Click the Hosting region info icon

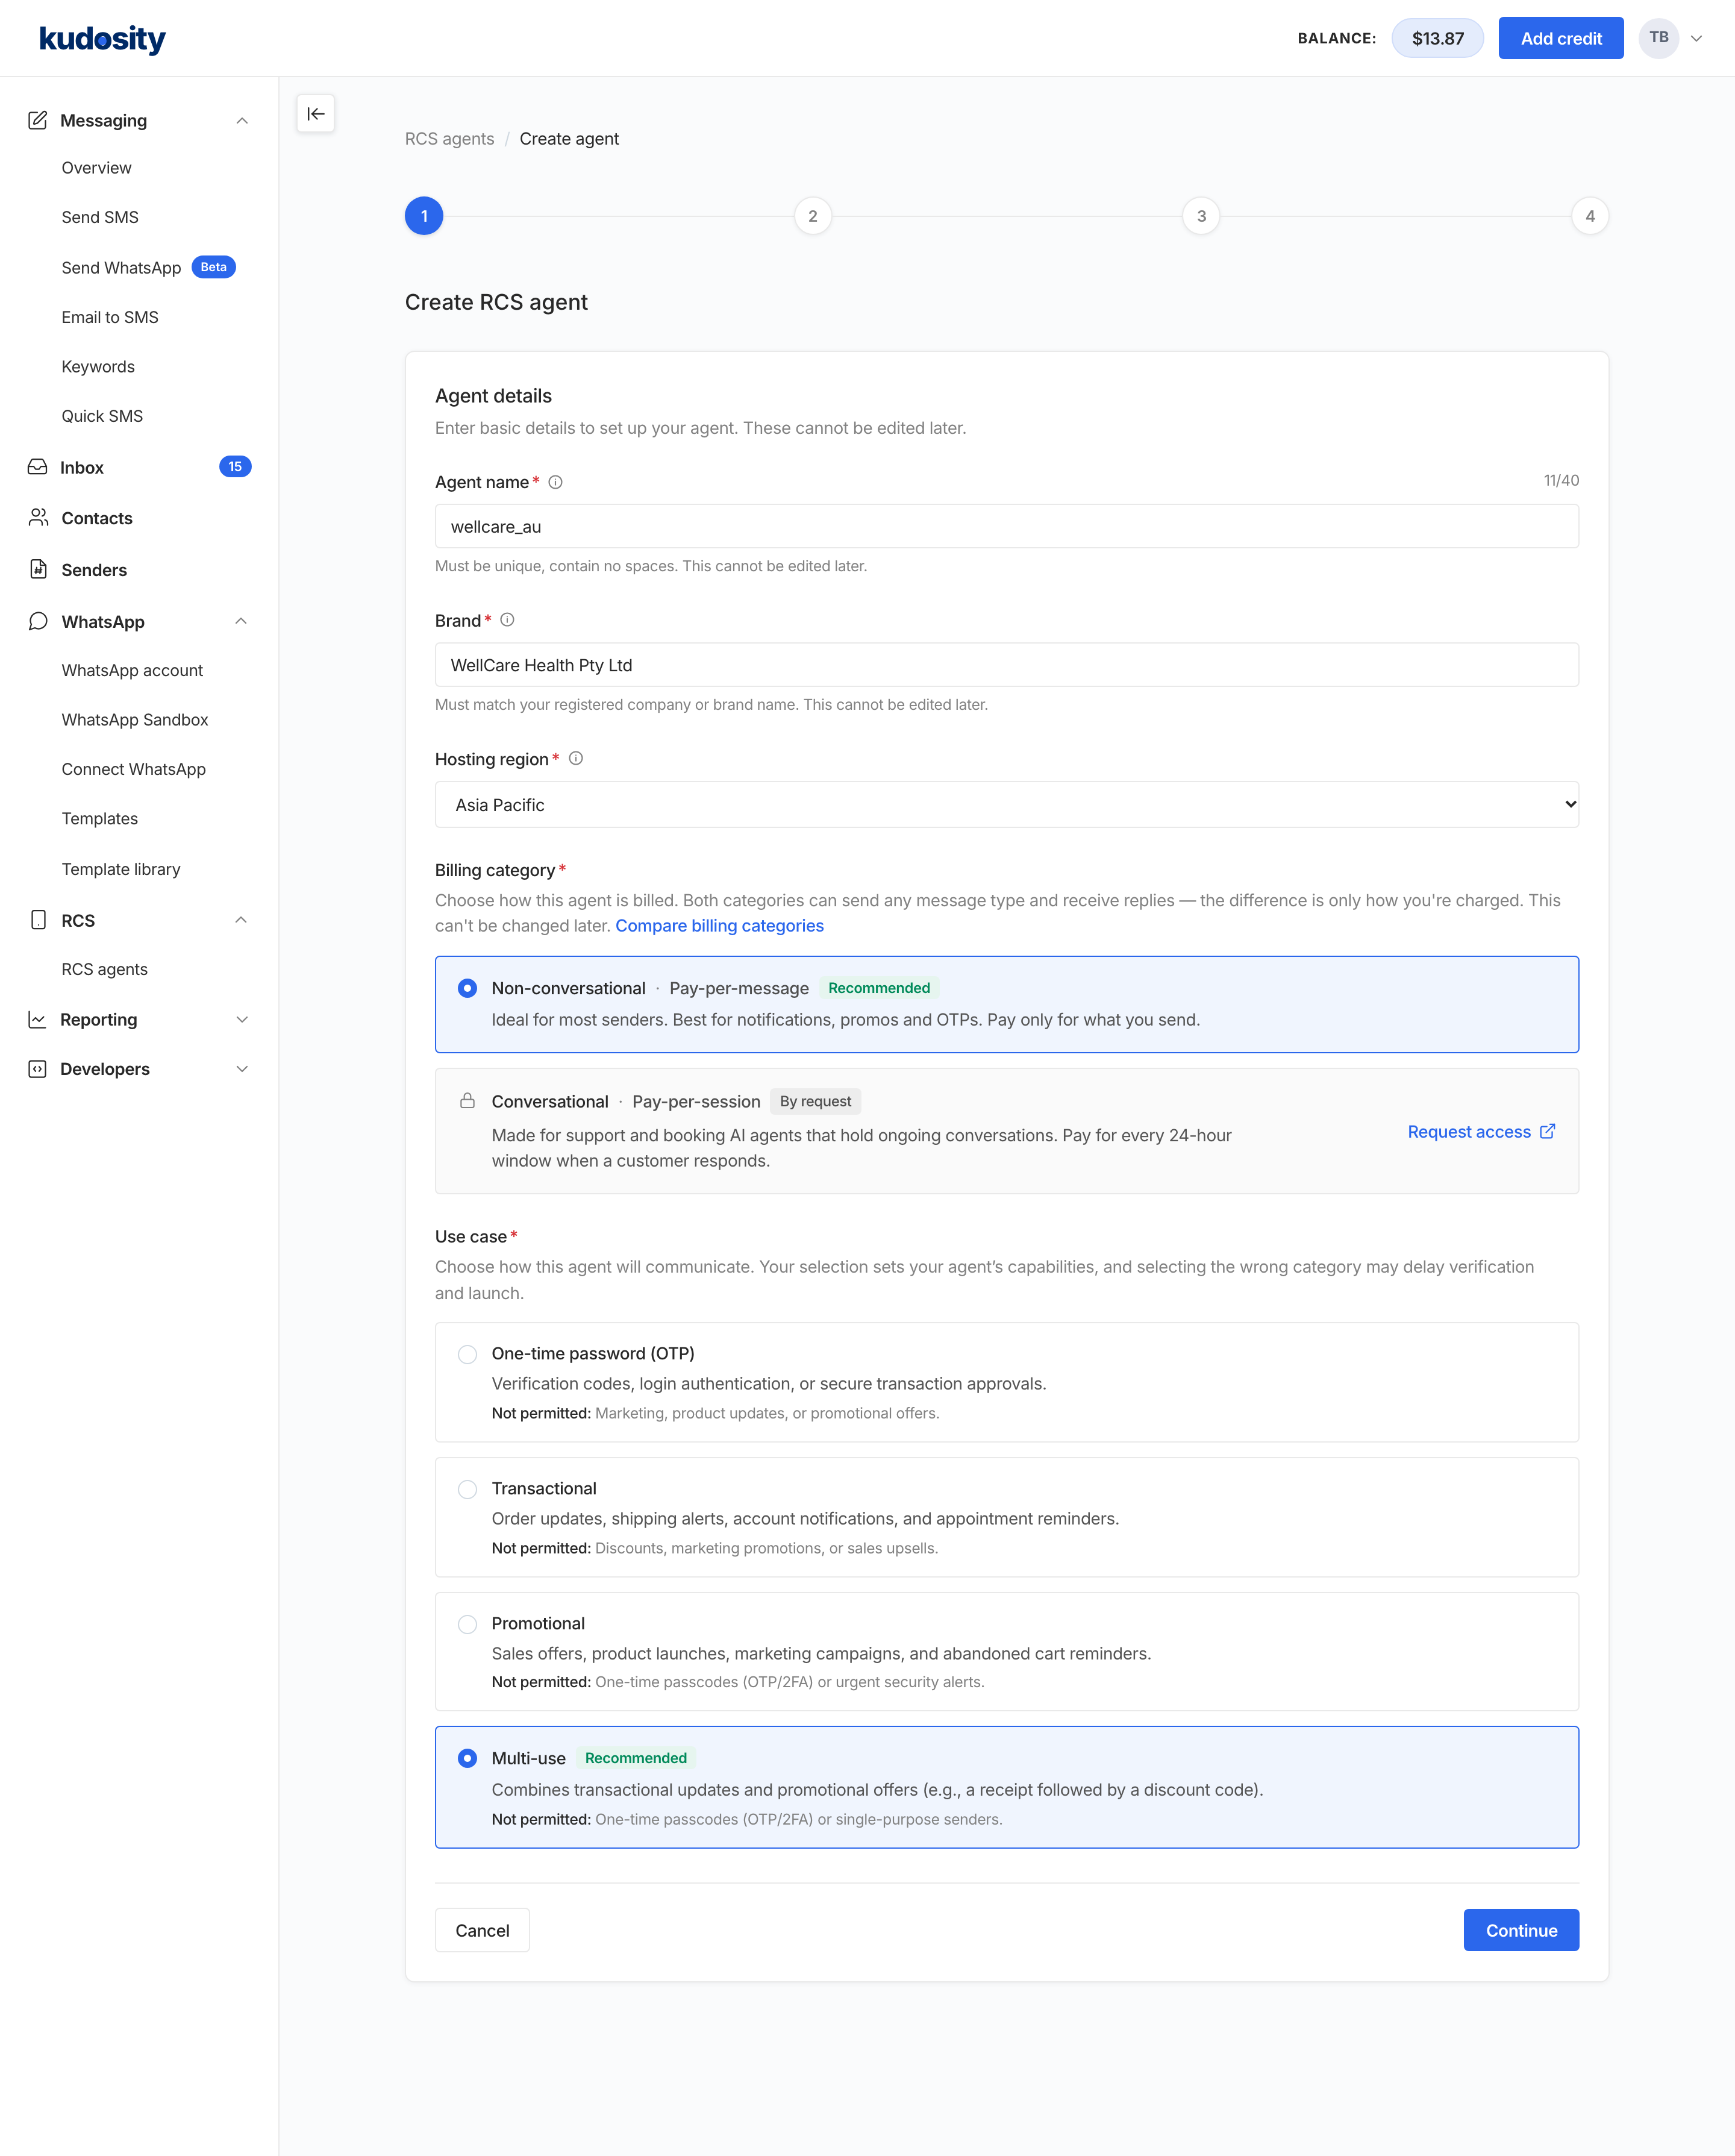[576, 759]
